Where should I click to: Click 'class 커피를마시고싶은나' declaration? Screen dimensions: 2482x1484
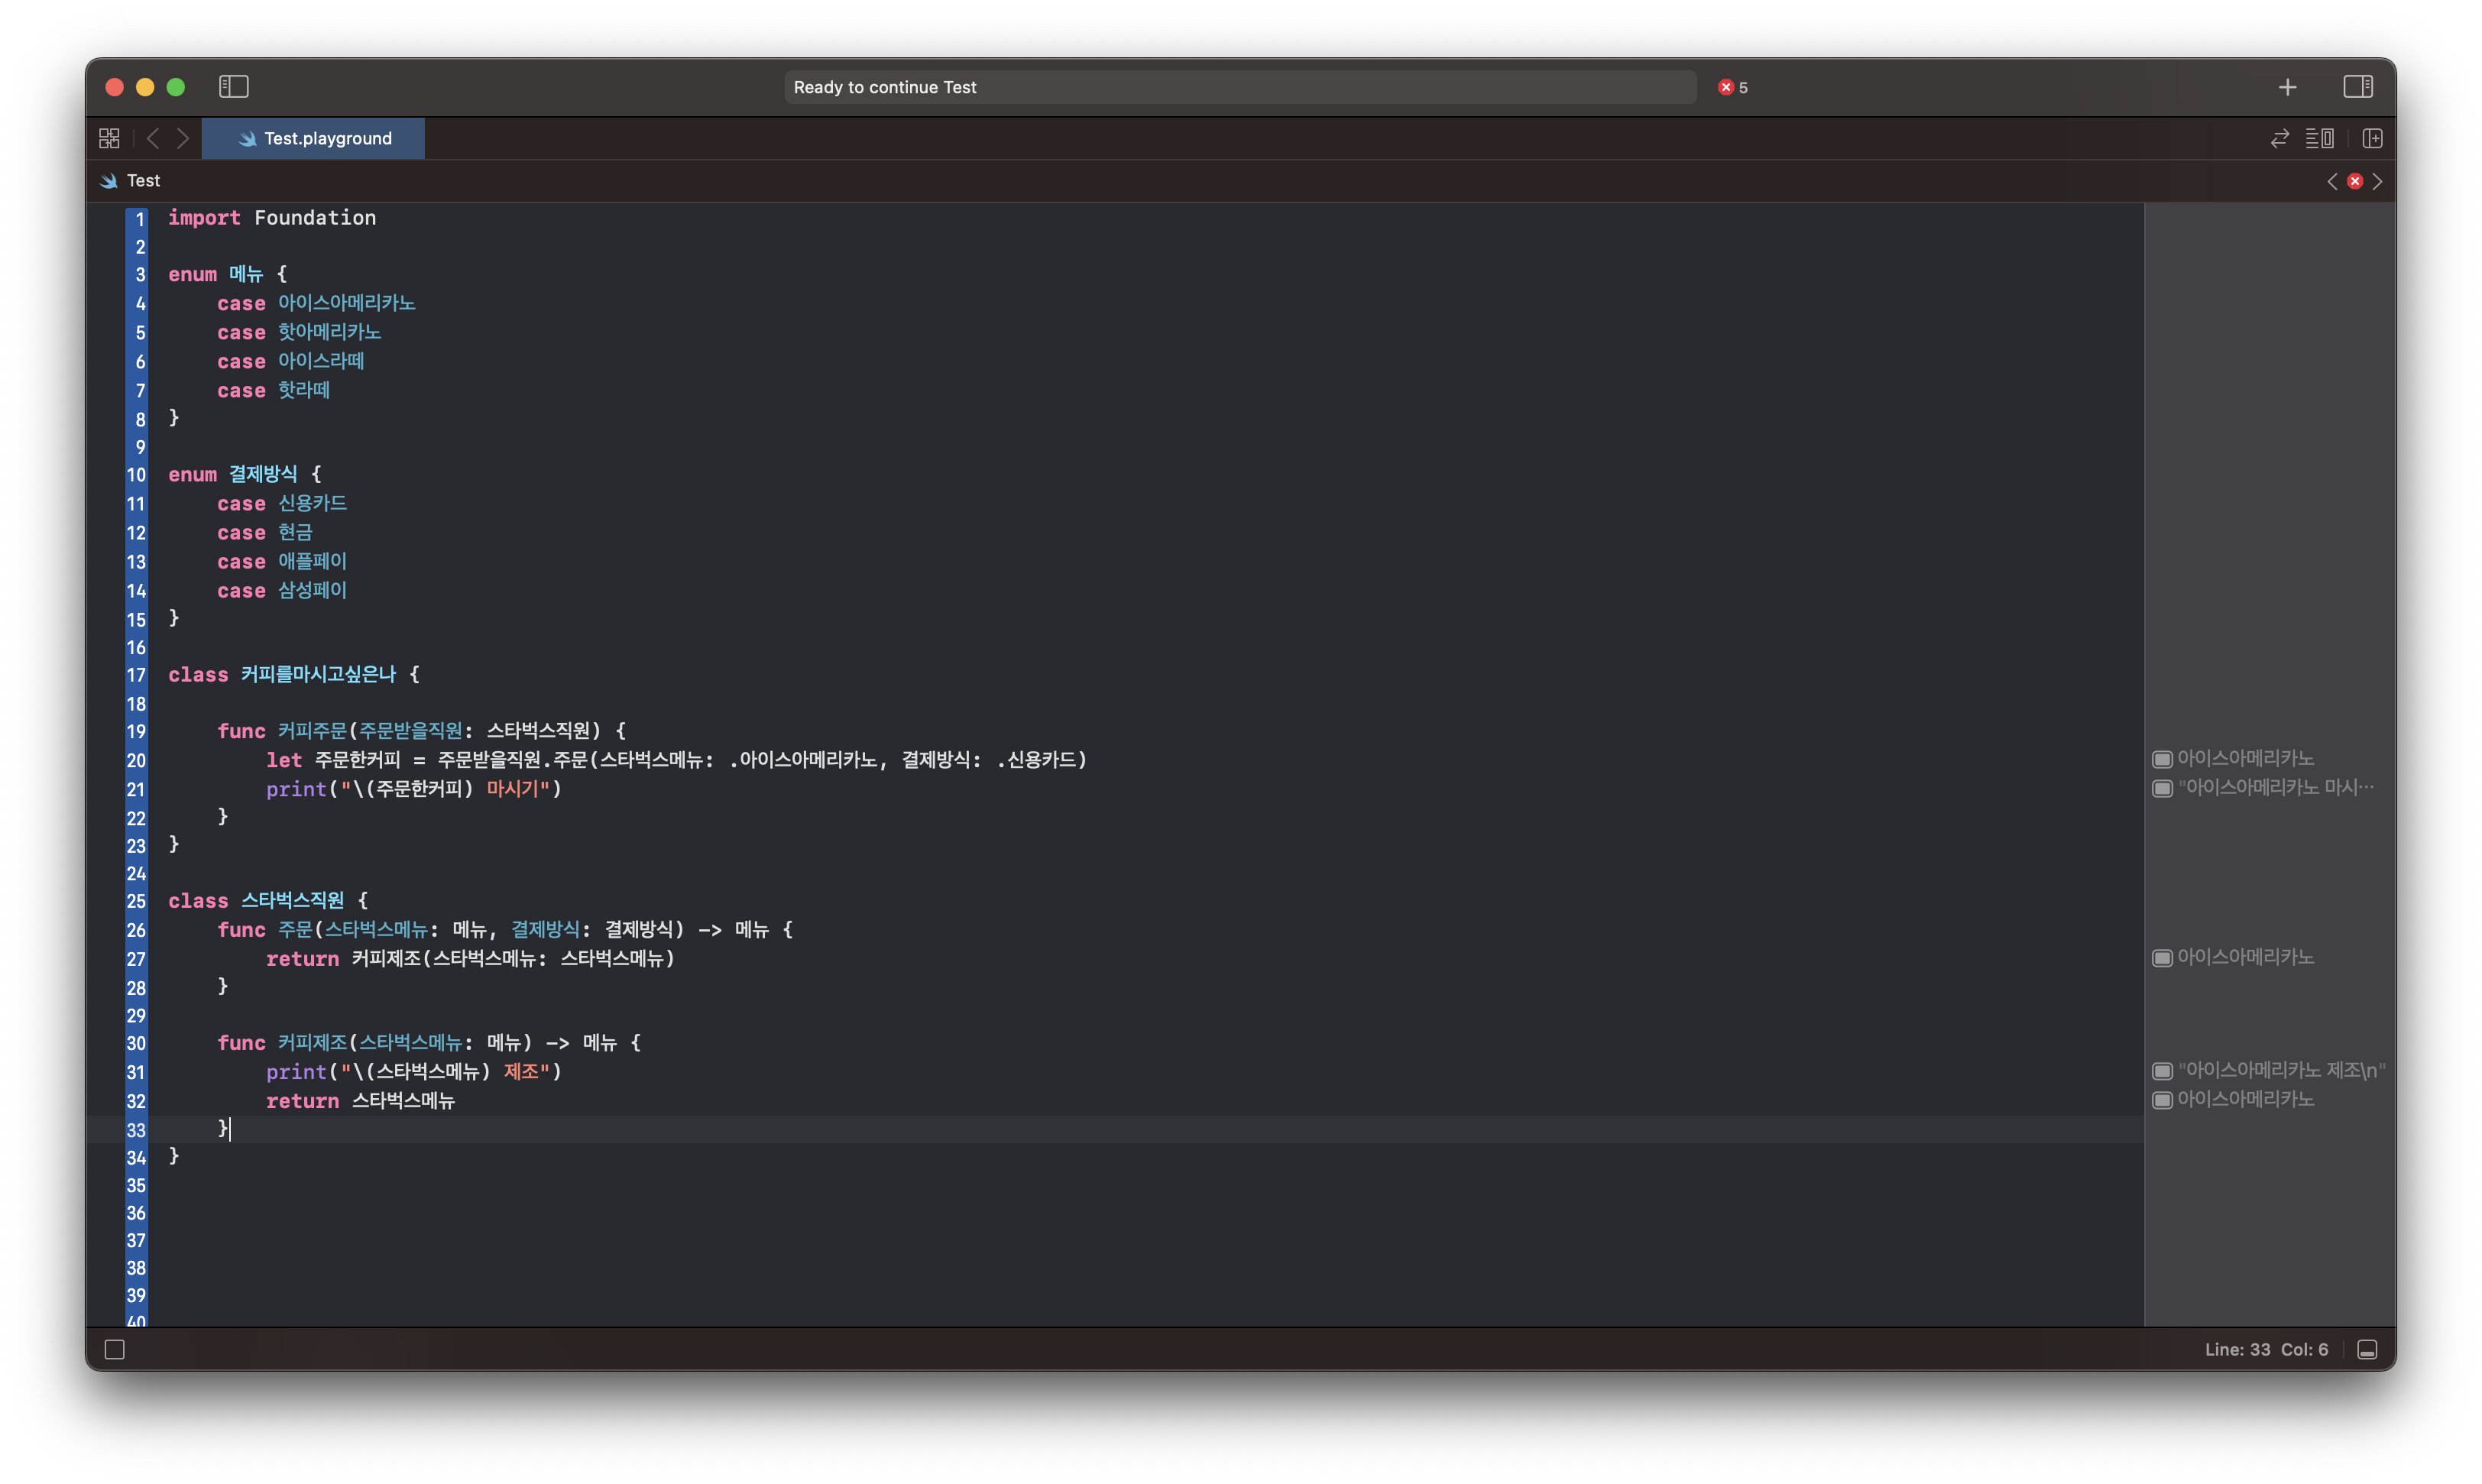[282, 675]
